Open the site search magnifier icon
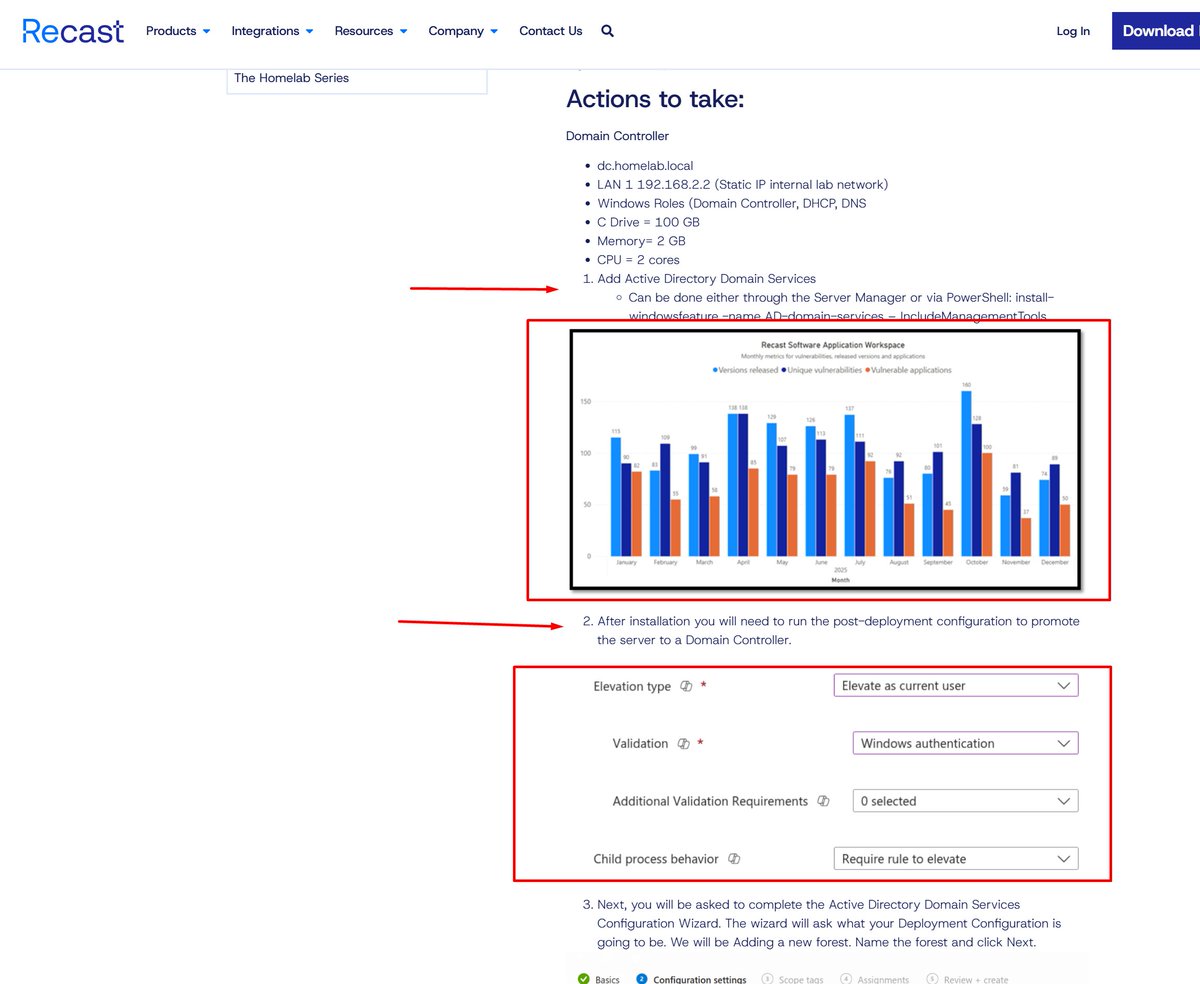1200x984 pixels. click(x=607, y=31)
